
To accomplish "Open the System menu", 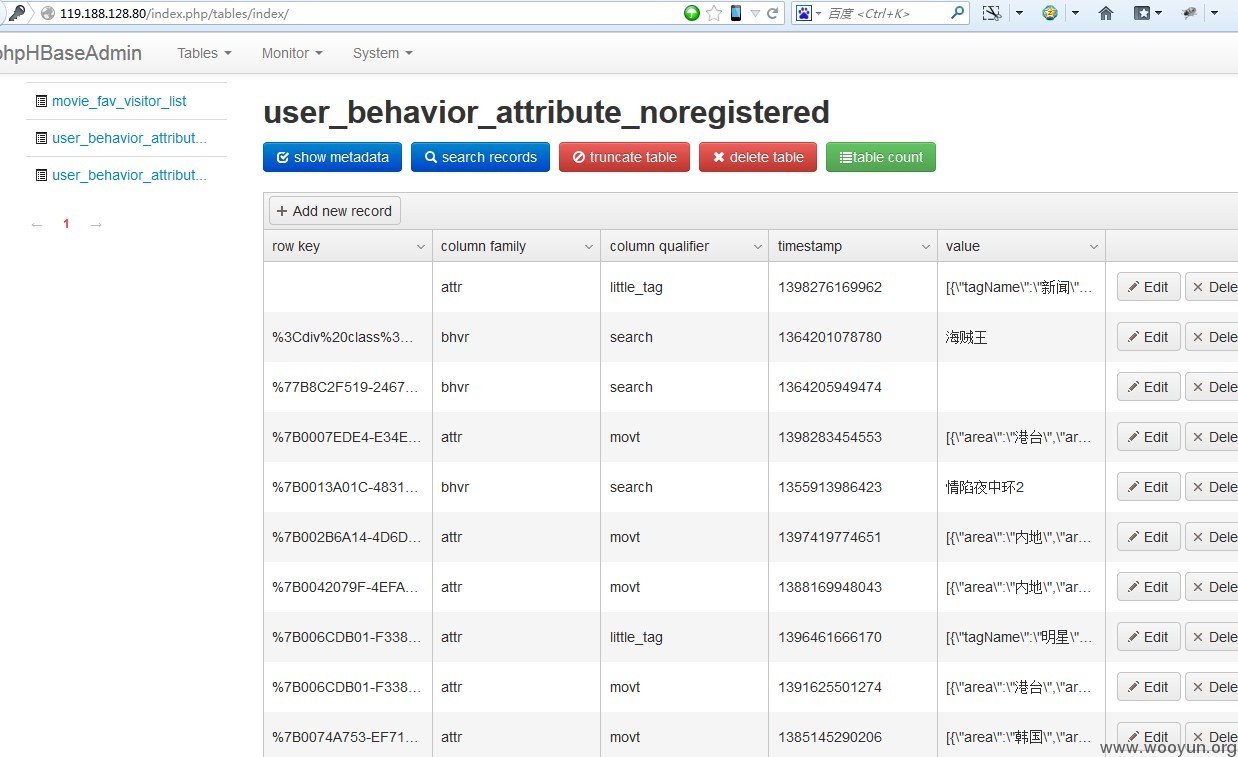I will (x=381, y=53).
